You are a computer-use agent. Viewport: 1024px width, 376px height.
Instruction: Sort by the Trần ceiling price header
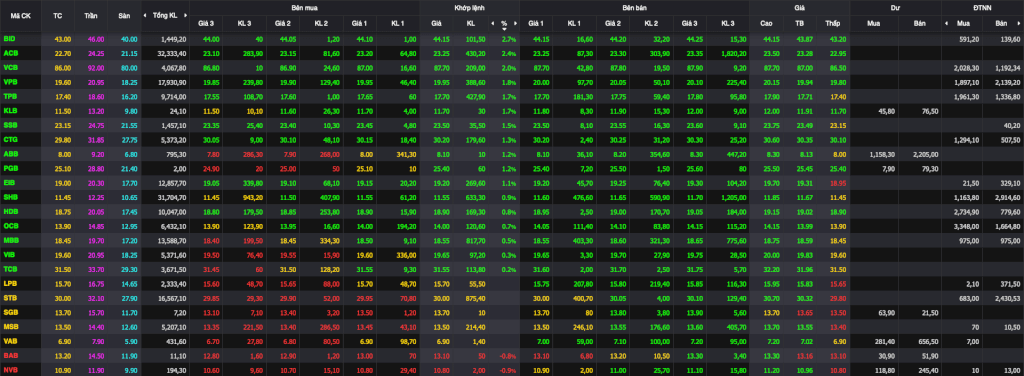tap(91, 15)
